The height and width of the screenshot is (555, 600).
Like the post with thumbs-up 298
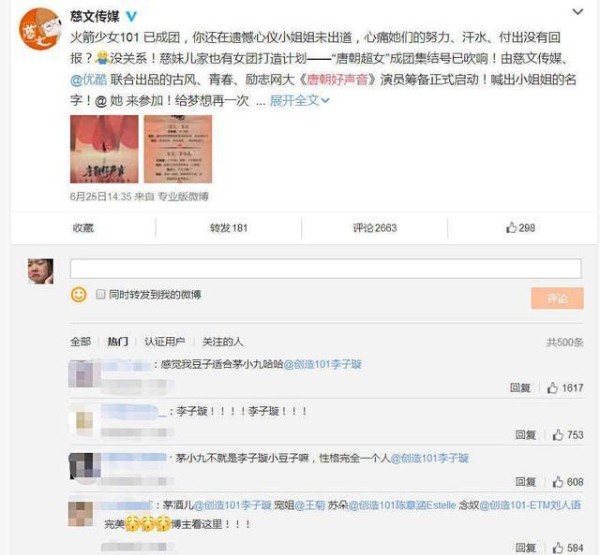520,228
